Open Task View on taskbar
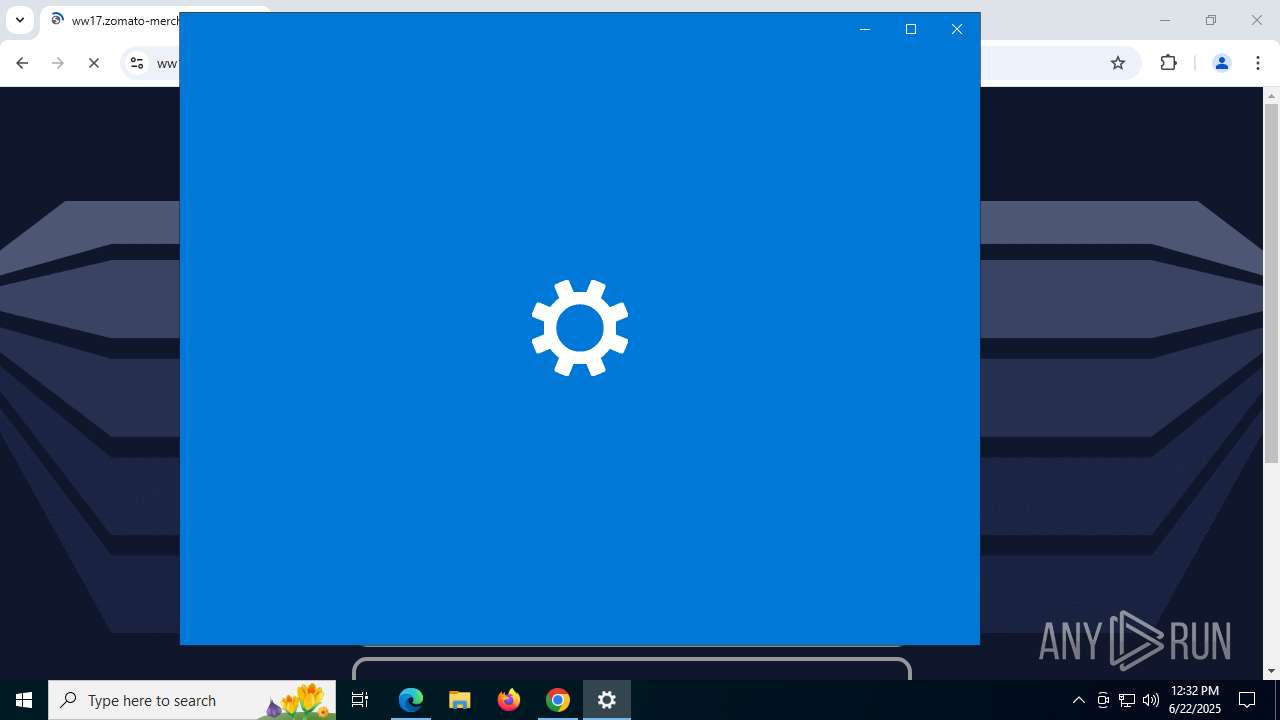This screenshot has height=720, width=1280. [x=360, y=700]
